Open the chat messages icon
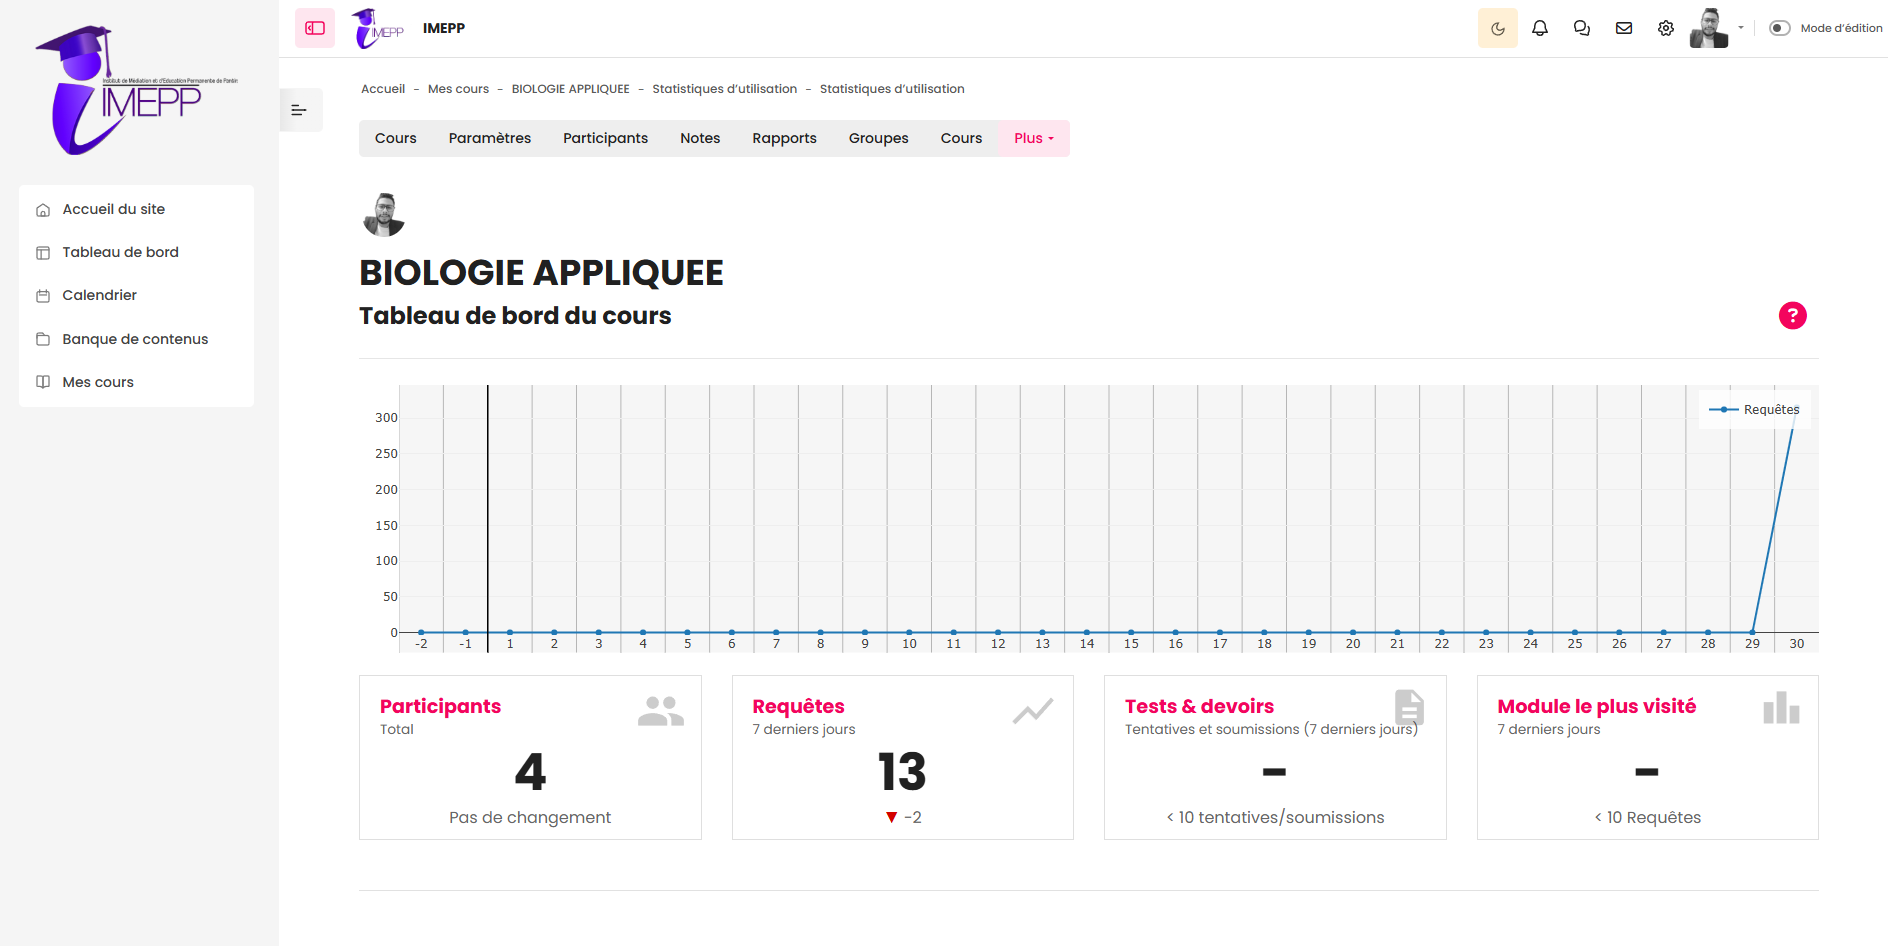Image resolution: width=1888 pixels, height=946 pixels. (x=1581, y=28)
